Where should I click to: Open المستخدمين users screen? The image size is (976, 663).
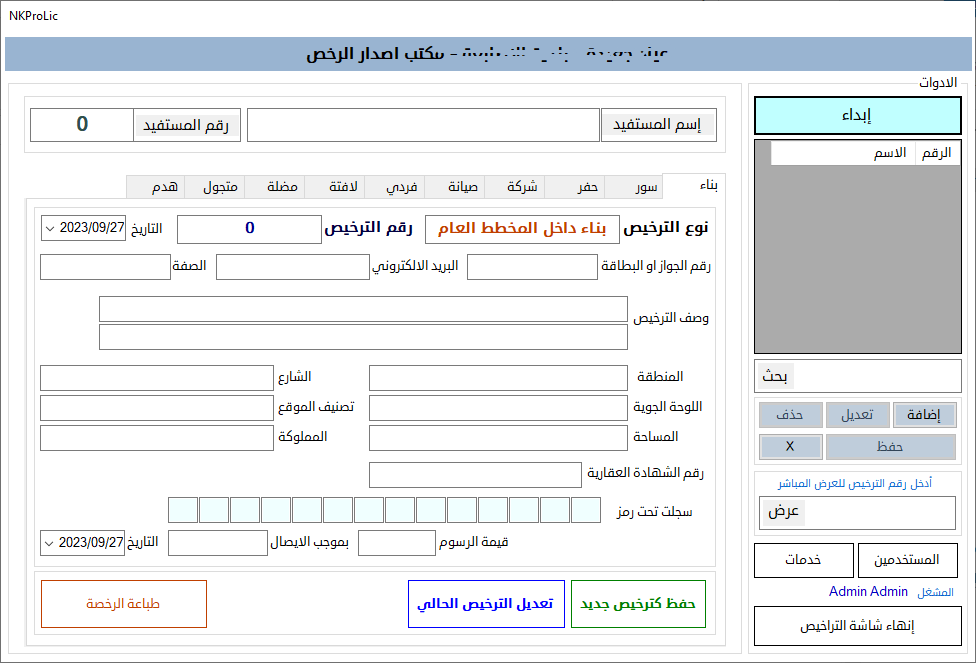click(908, 560)
